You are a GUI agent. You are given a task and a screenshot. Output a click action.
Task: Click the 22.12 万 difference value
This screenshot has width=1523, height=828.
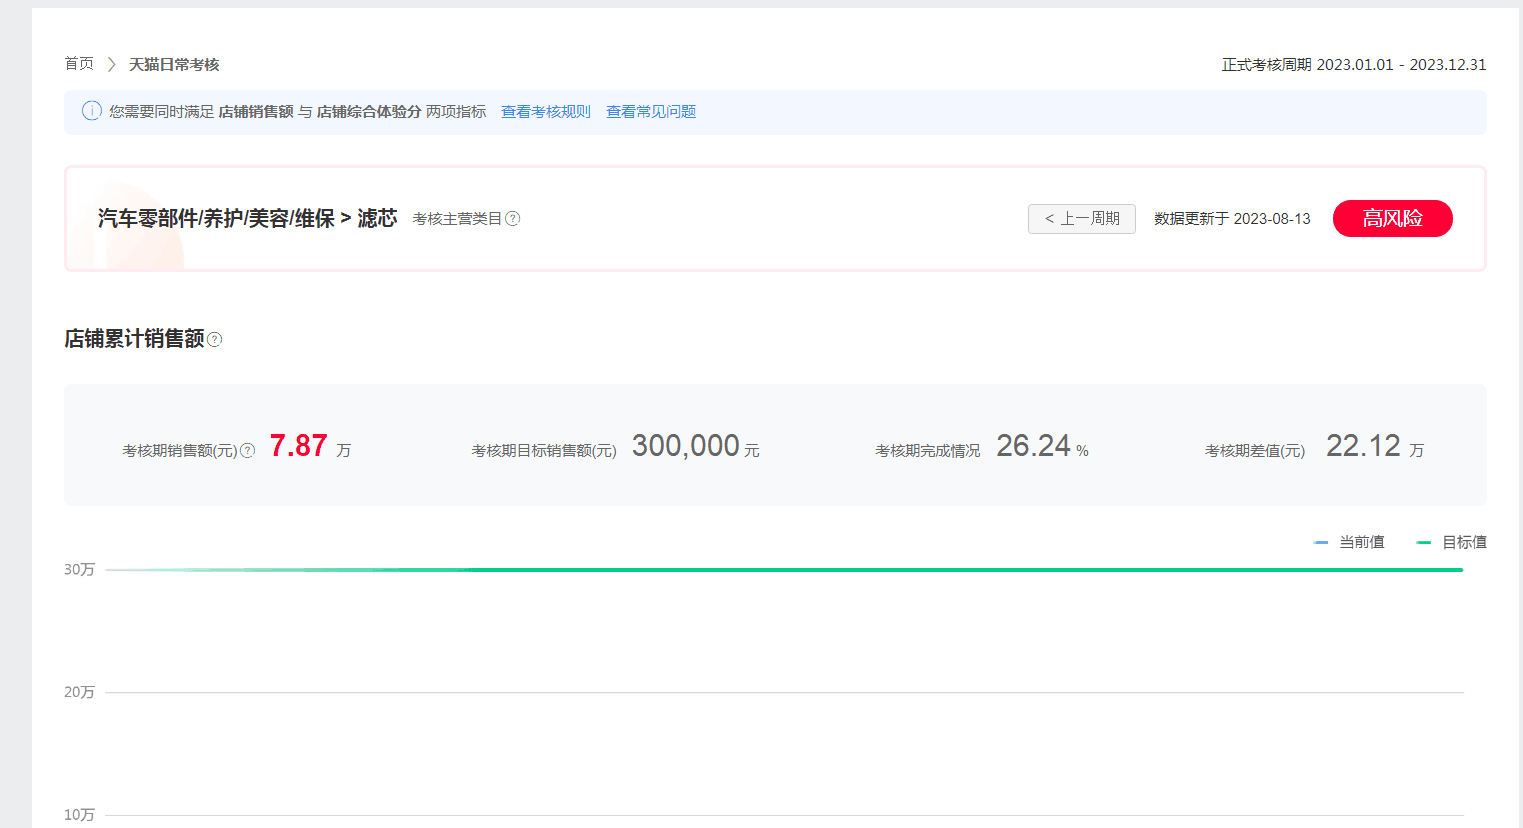(x=1375, y=446)
